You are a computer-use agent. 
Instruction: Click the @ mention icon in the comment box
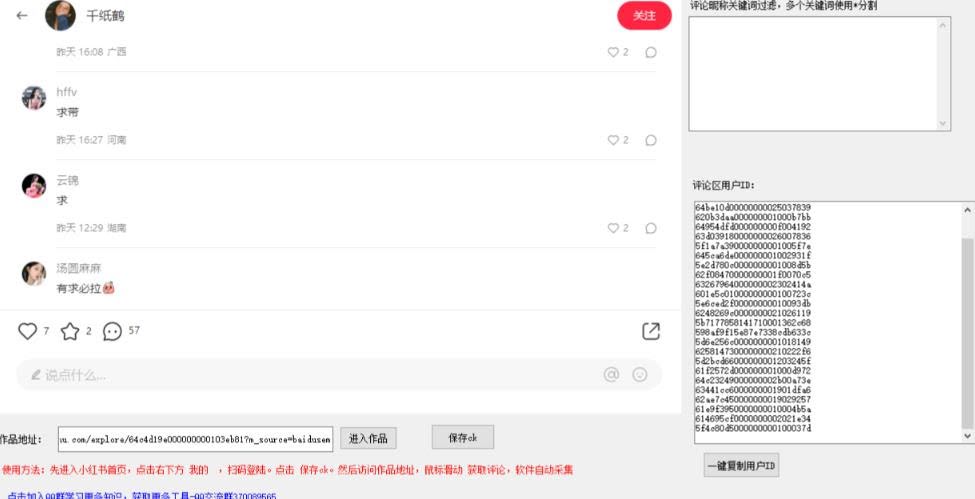[611, 375]
